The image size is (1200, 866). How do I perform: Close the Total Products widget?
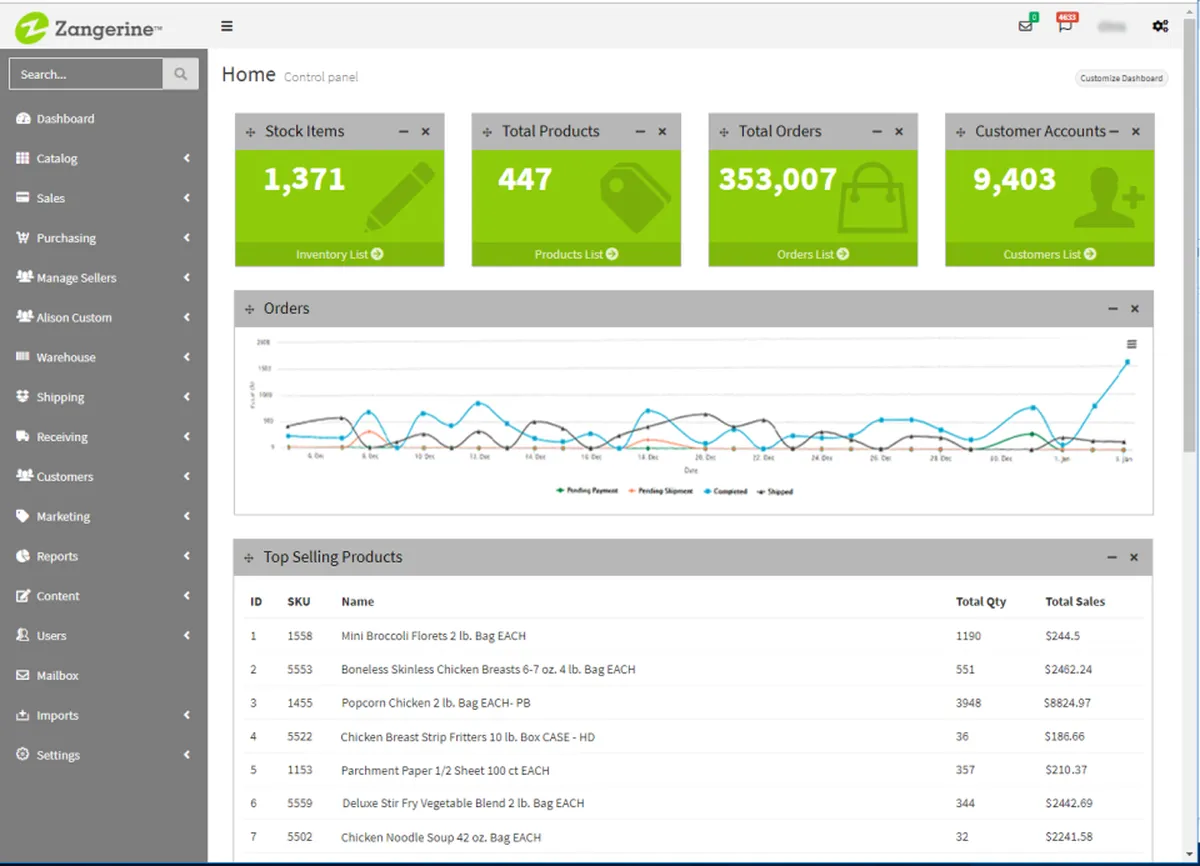coord(662,132)
